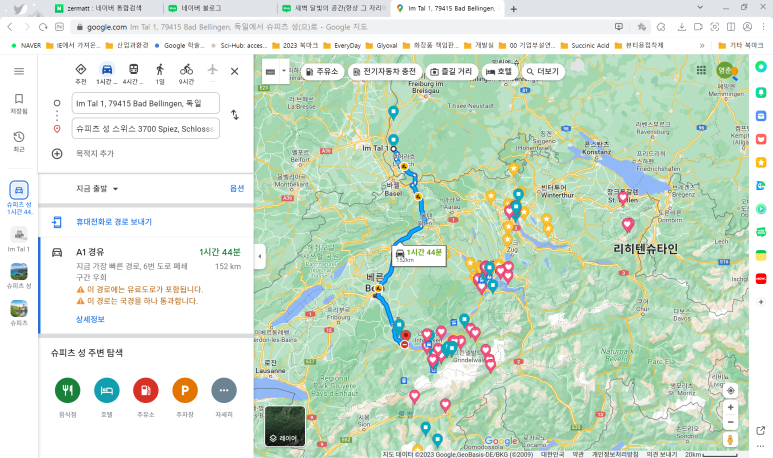Select the A1 경유 route card

coord(146,285)
